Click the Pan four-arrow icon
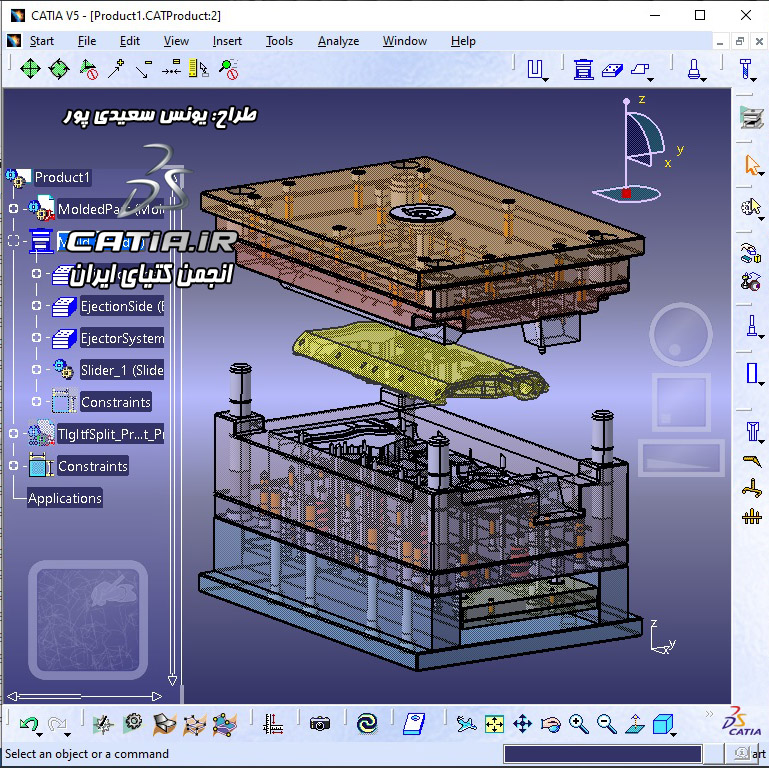The width and height of the screenshot is (769, 768). (522, 724)
